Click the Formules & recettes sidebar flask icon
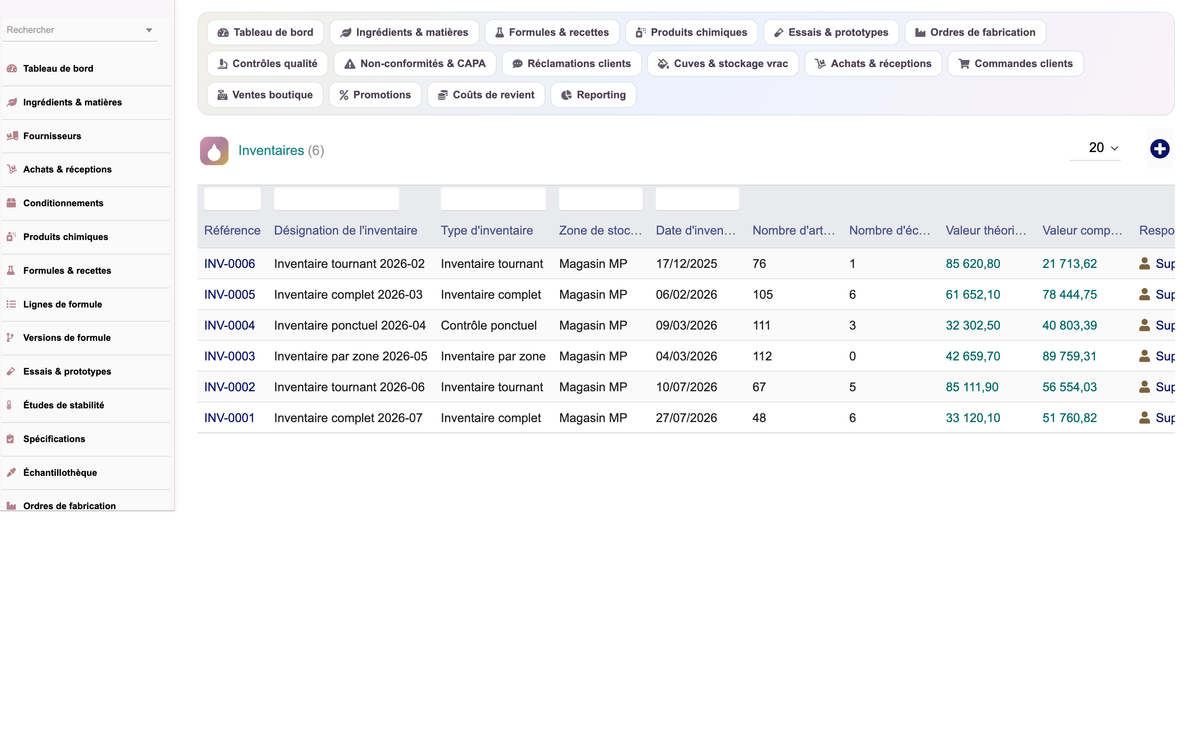 (x=12, y=270)
